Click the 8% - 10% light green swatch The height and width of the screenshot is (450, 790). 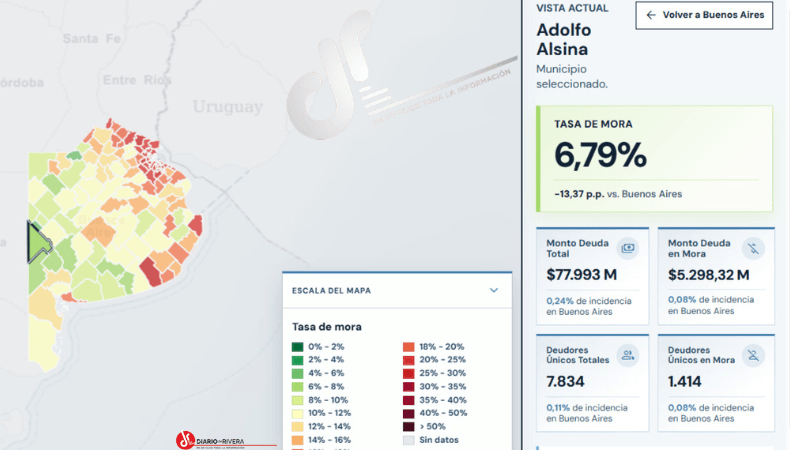tap(297, 400)
